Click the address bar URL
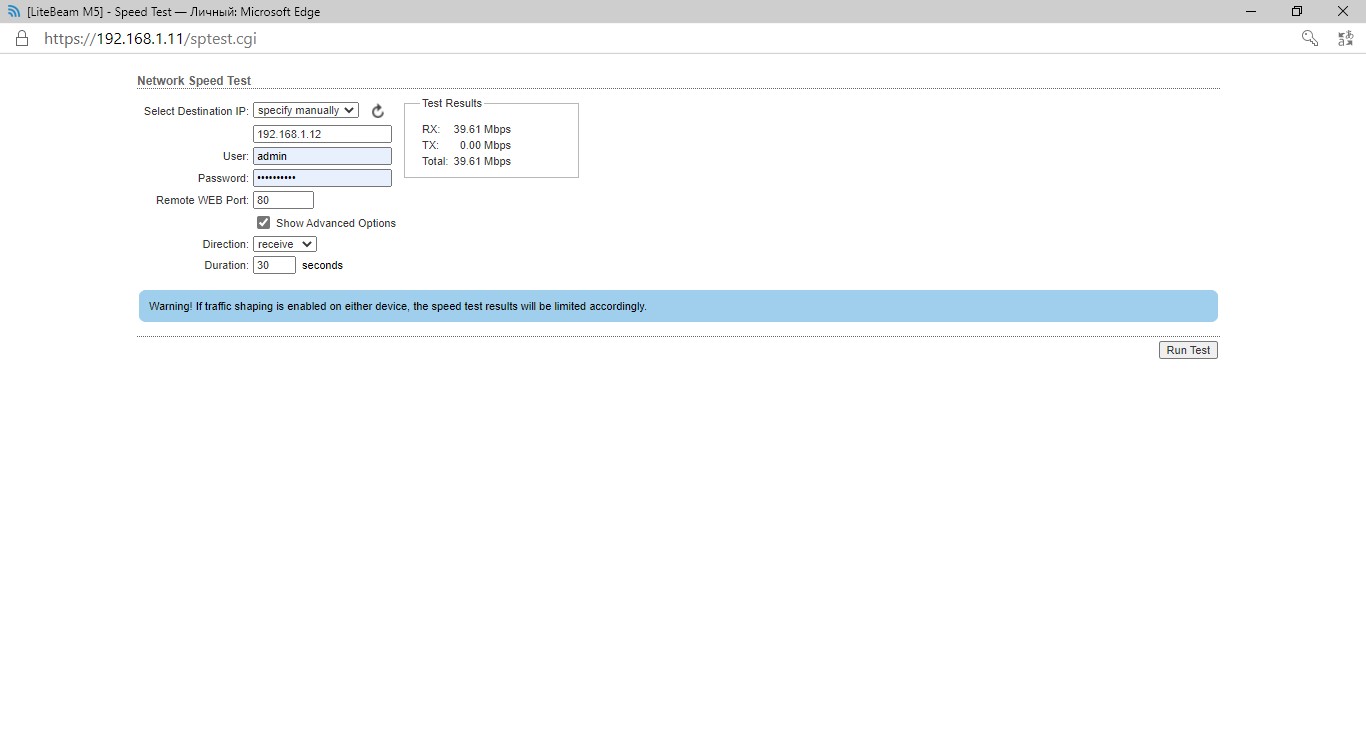 [150, 39]
